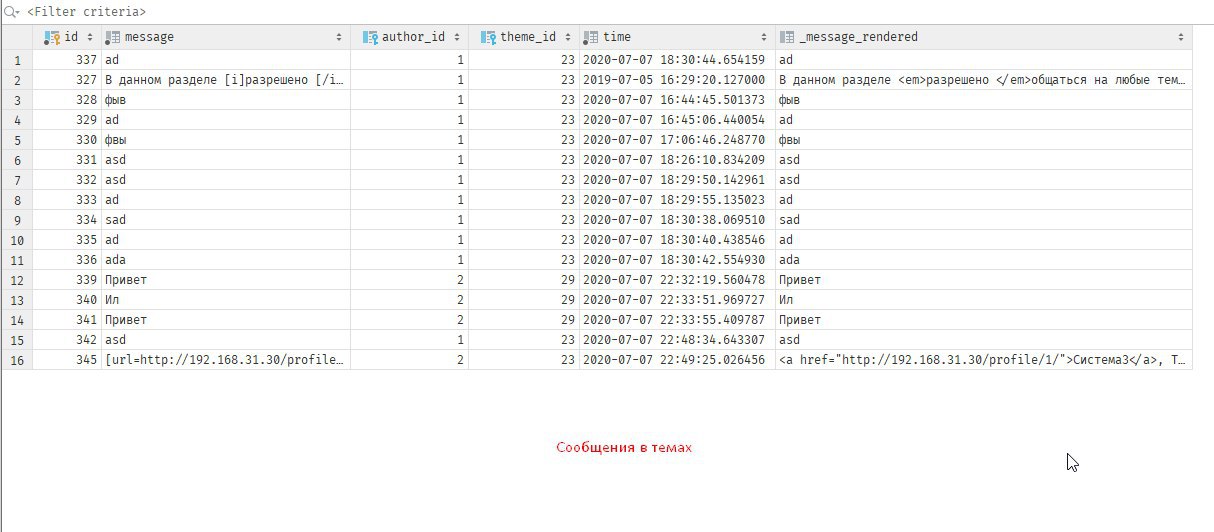The height and width of the screenshot is (532, 1214).
Task: Click time cell 2020-07-07 18:26:10.834209
Action: (677, 160)
